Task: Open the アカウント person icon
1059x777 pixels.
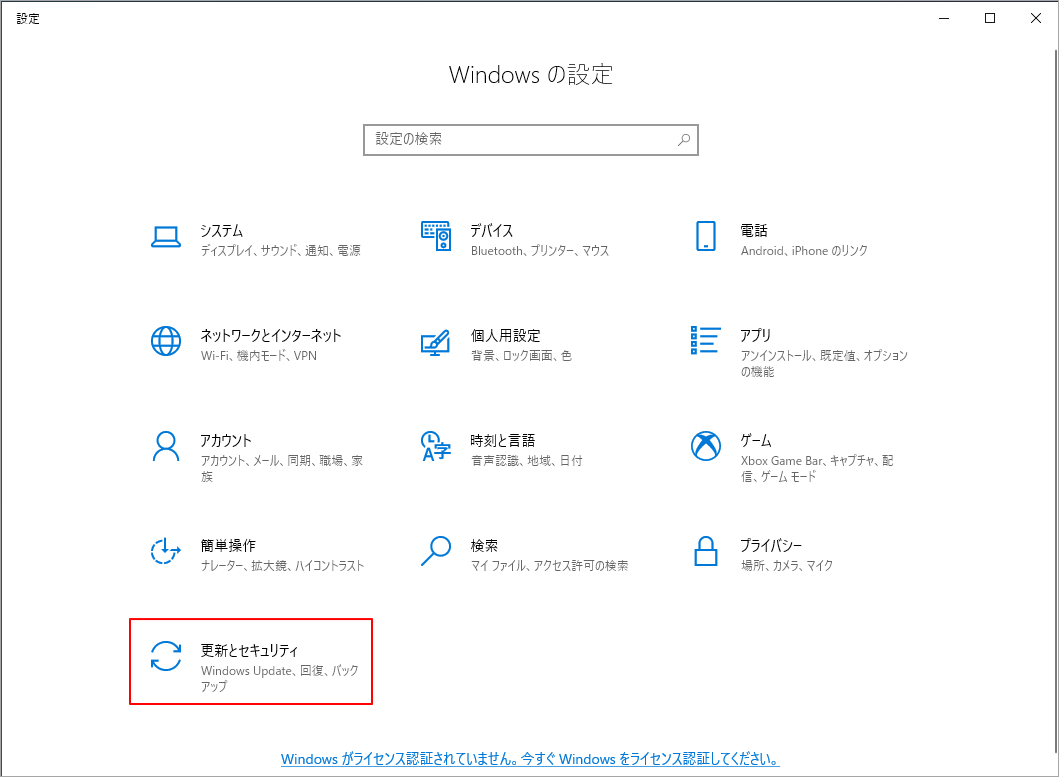Action: coord(165,446)
